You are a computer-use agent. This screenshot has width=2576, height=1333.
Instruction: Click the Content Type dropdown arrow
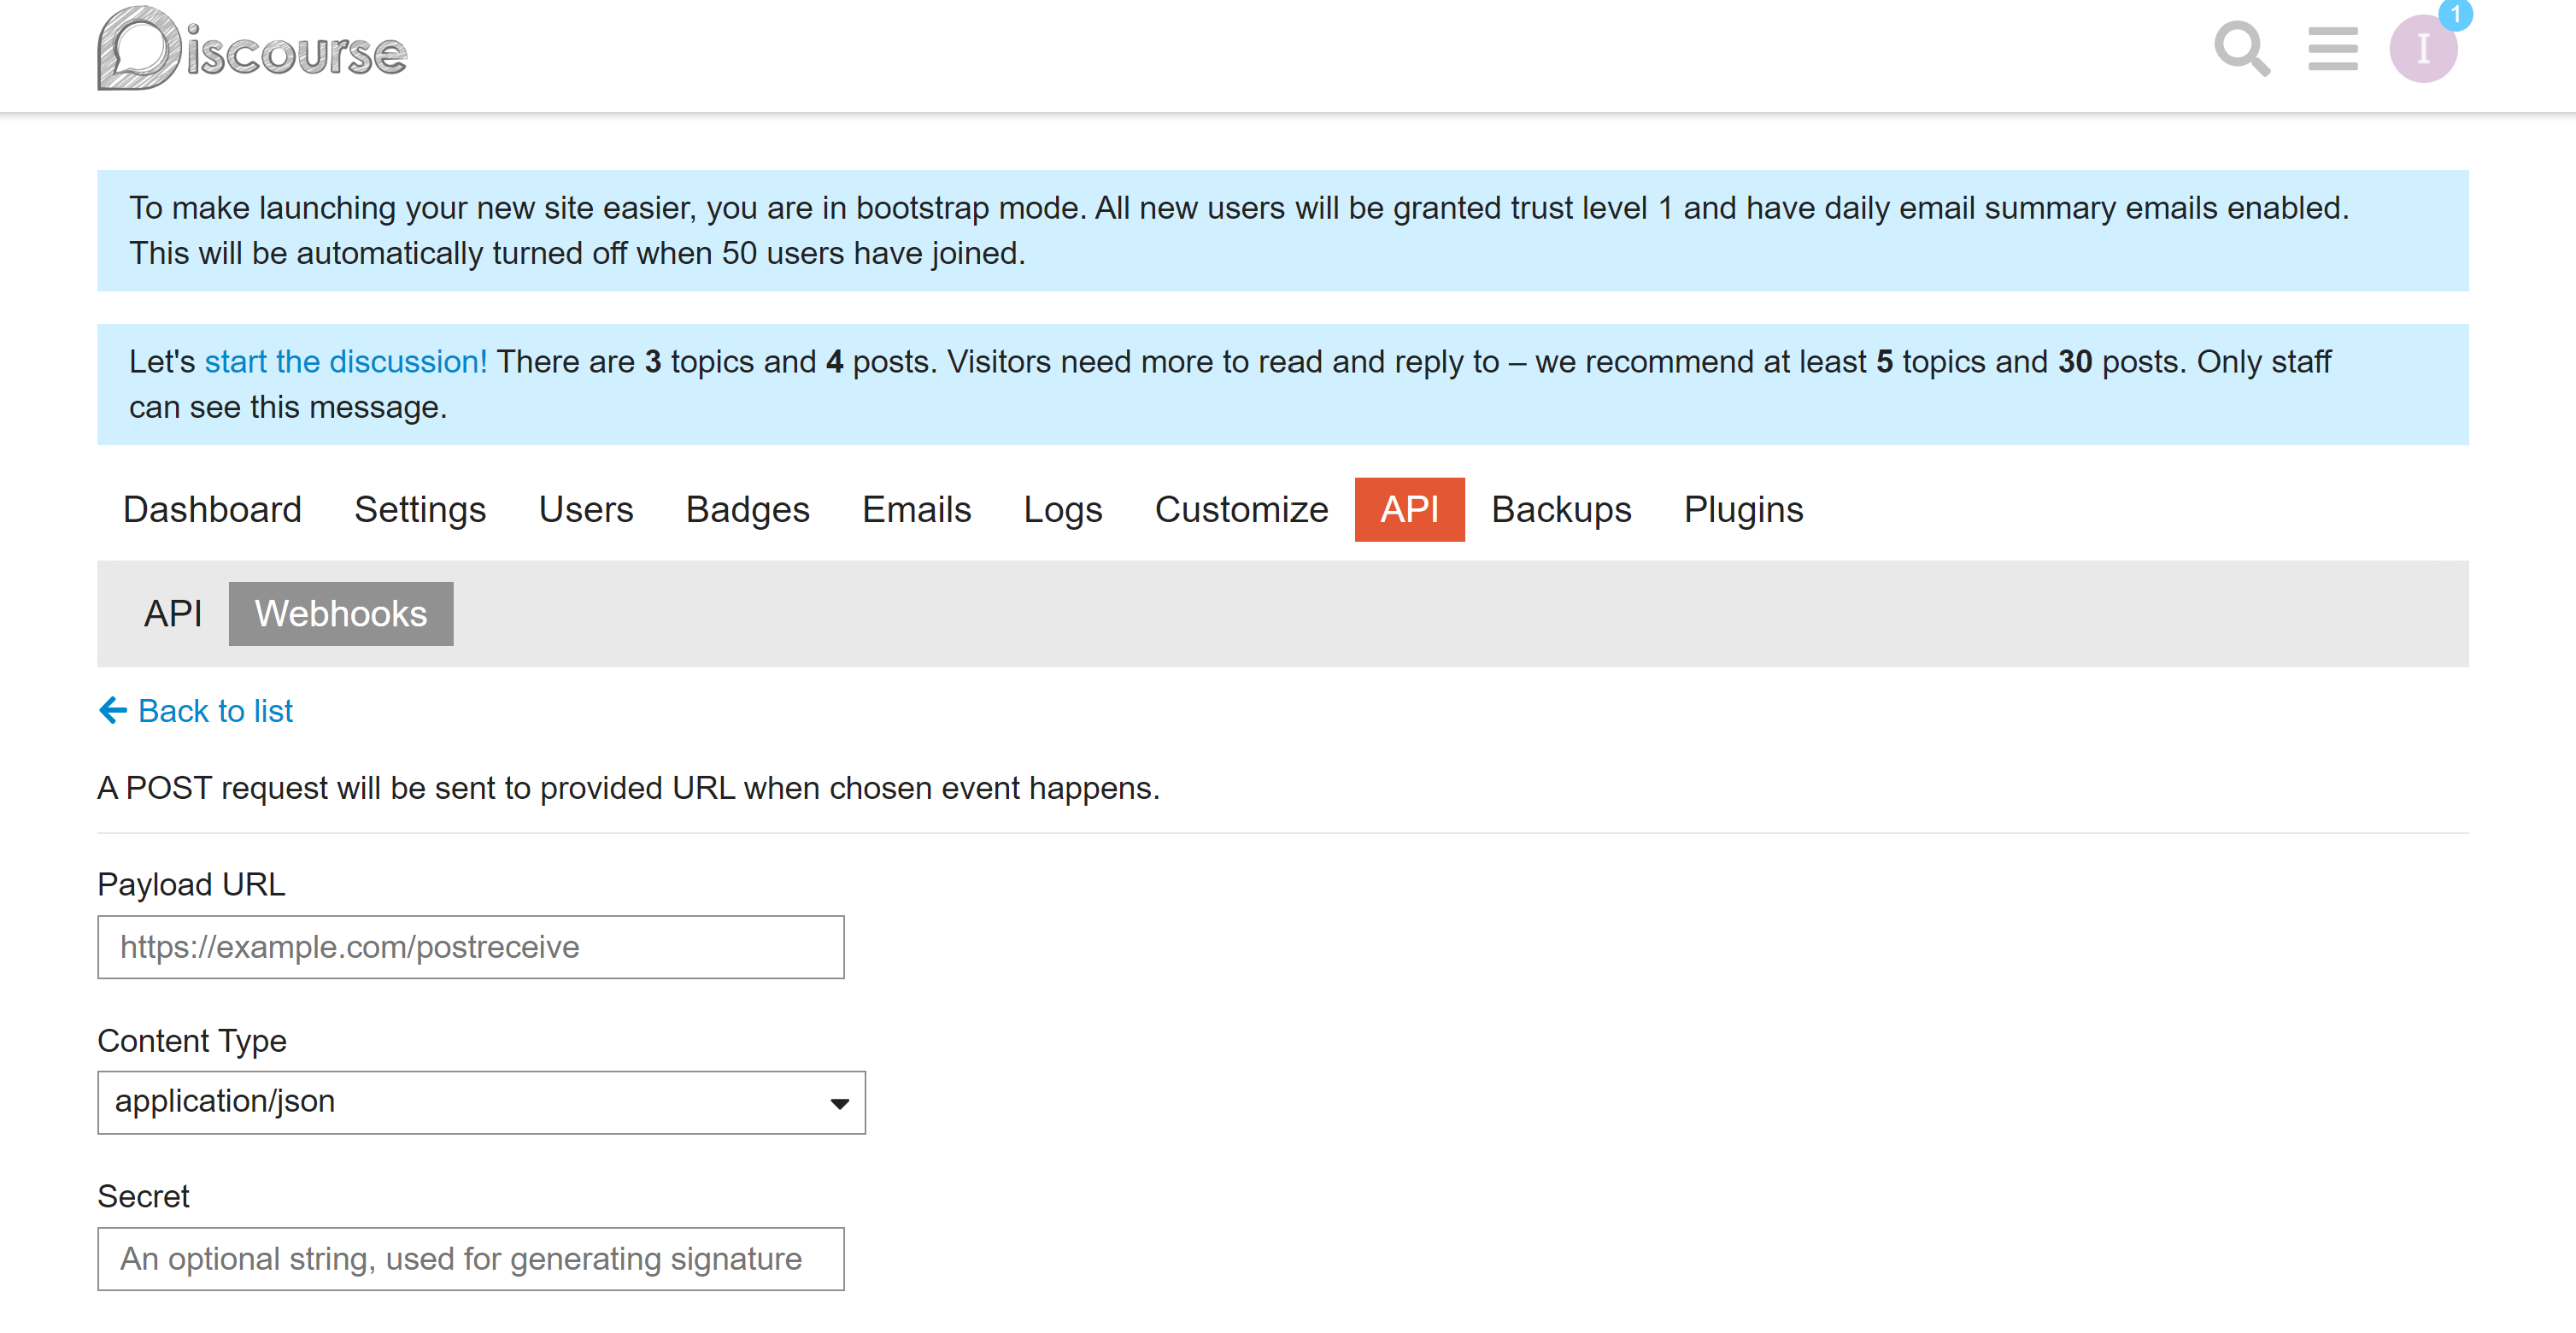coord(839,1103)
